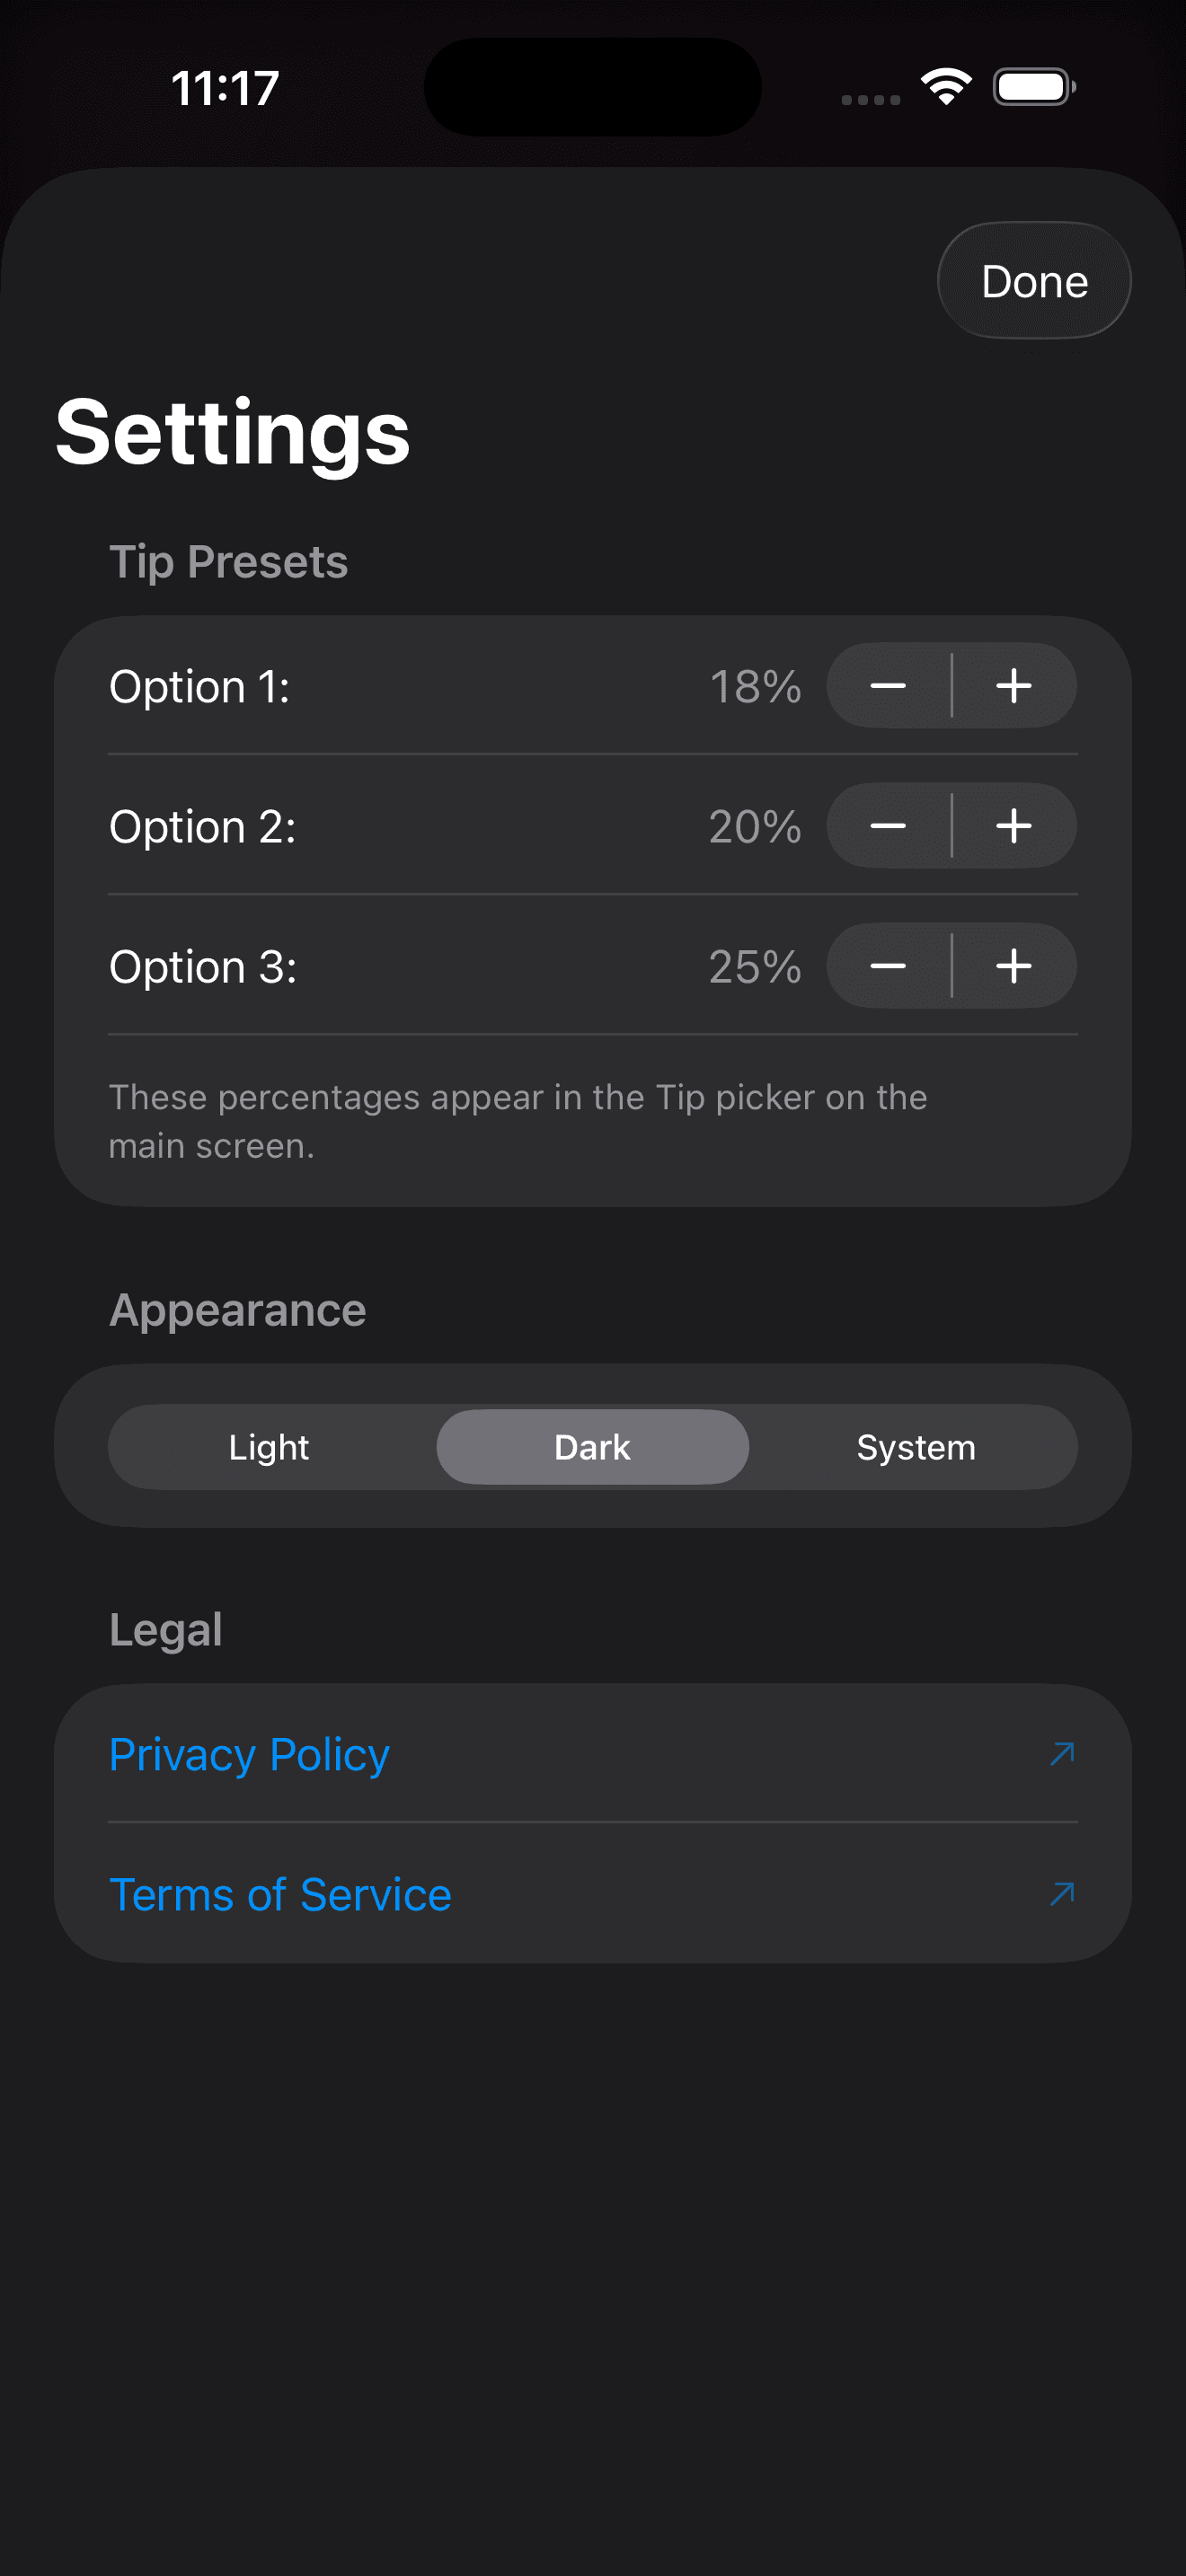Tap the battery indicator in status bar
Viewport: 1186px width, 2576px height.
(x=1032, y=87)
